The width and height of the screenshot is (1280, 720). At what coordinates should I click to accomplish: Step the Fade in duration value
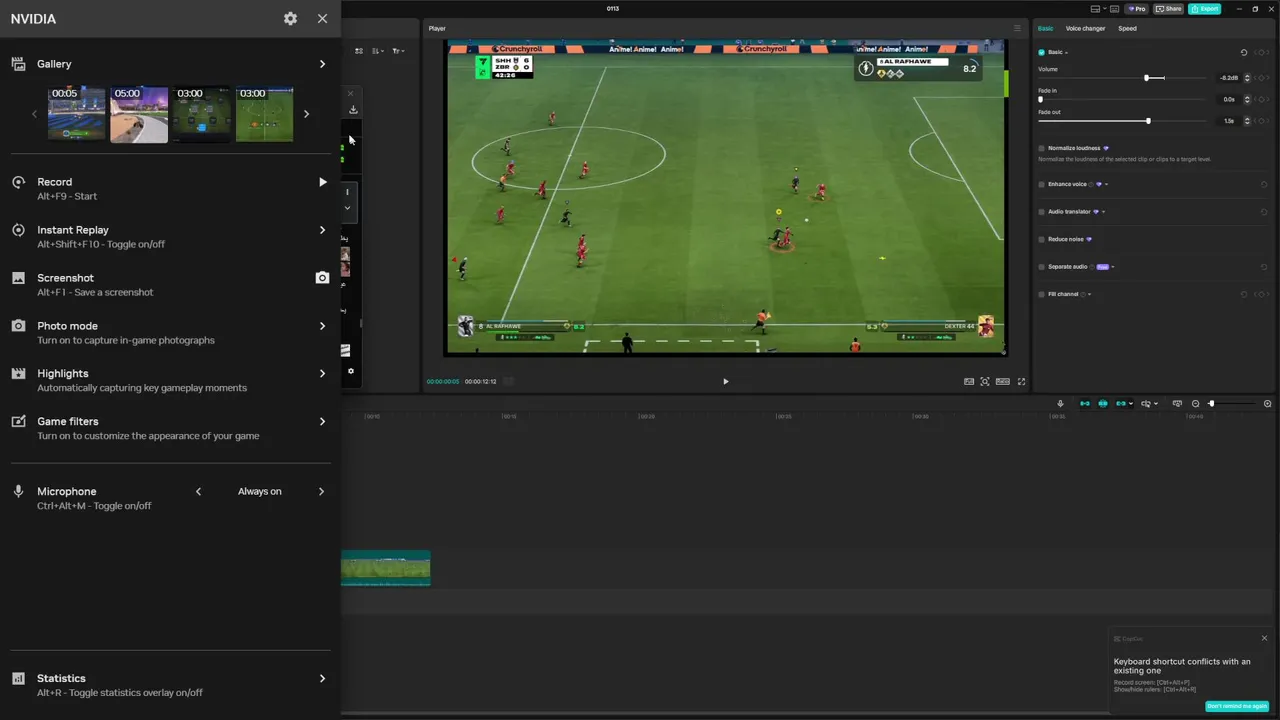1247,99
